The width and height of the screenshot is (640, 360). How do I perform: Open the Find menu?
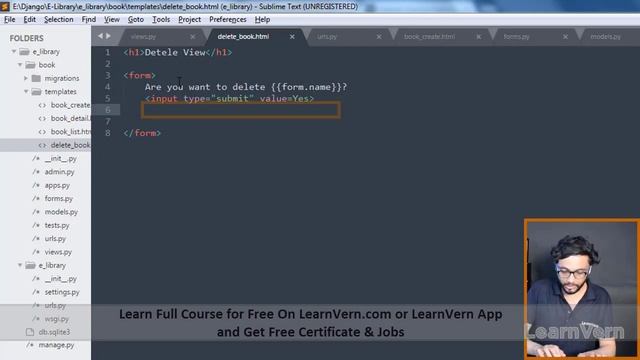pos(89,20)
